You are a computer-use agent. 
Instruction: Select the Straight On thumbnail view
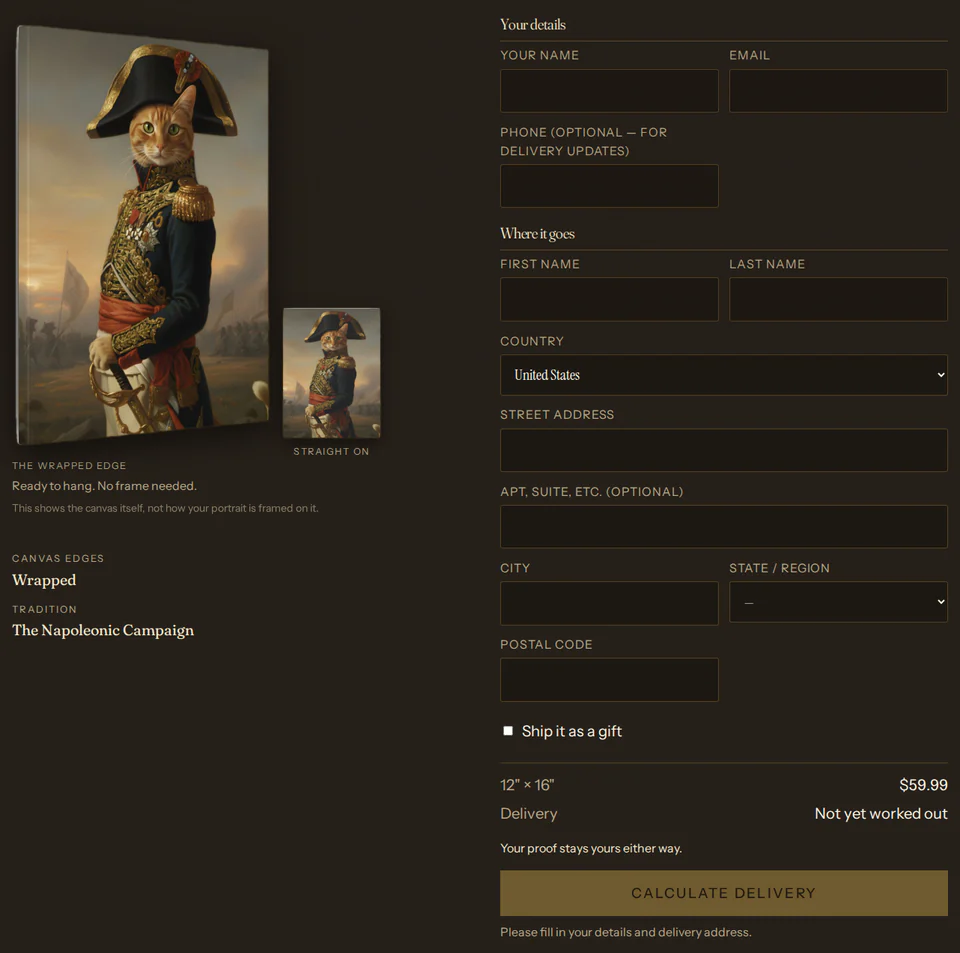331,373
